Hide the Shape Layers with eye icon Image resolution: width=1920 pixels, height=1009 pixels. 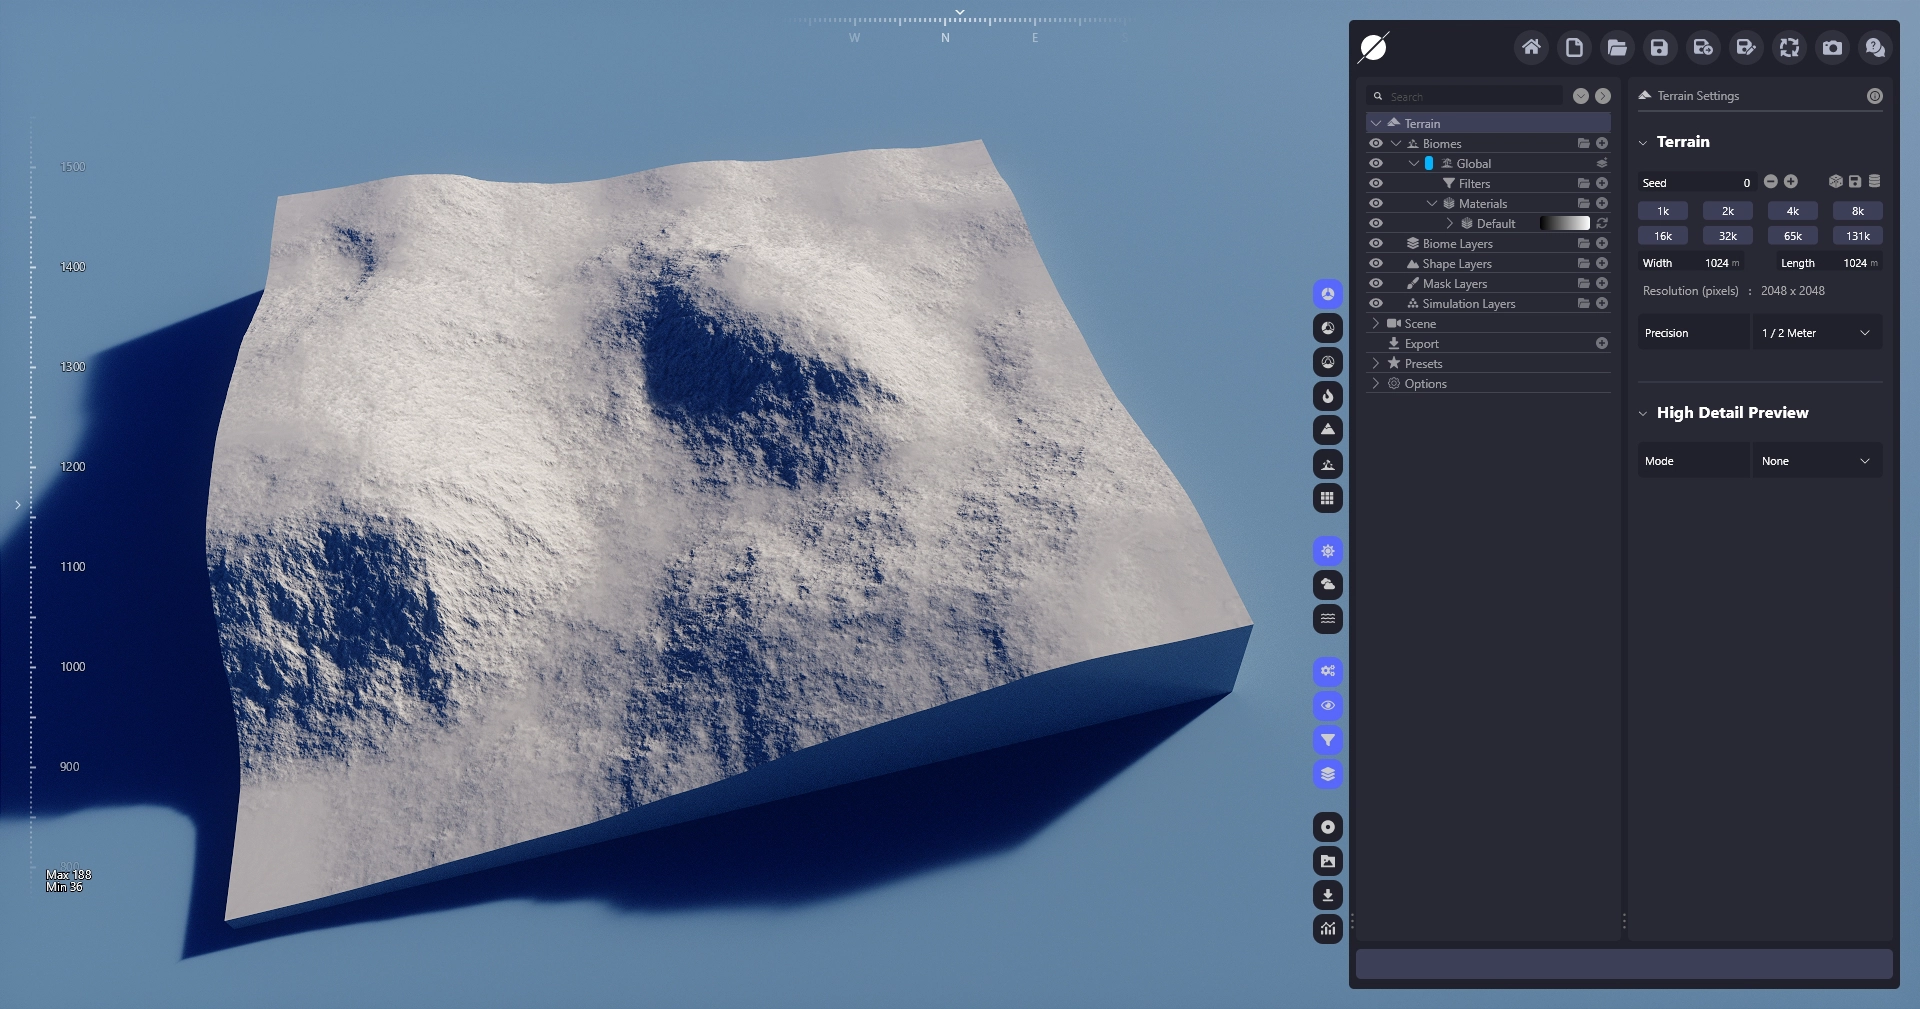pyautogui.click(x=1376, y=263)
